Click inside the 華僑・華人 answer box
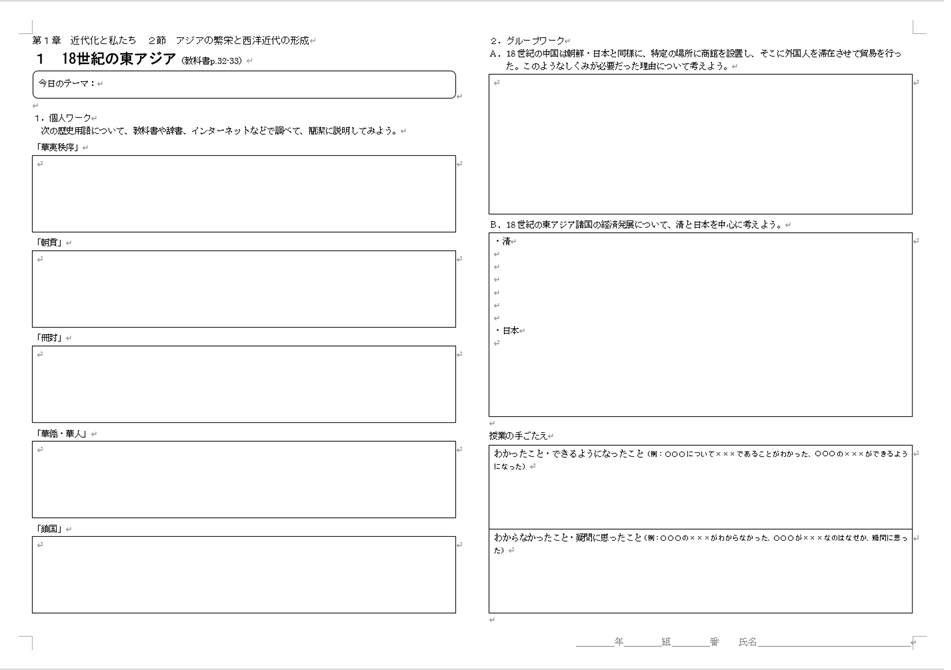This screenshot has height=670, width=951. point(244,480)
